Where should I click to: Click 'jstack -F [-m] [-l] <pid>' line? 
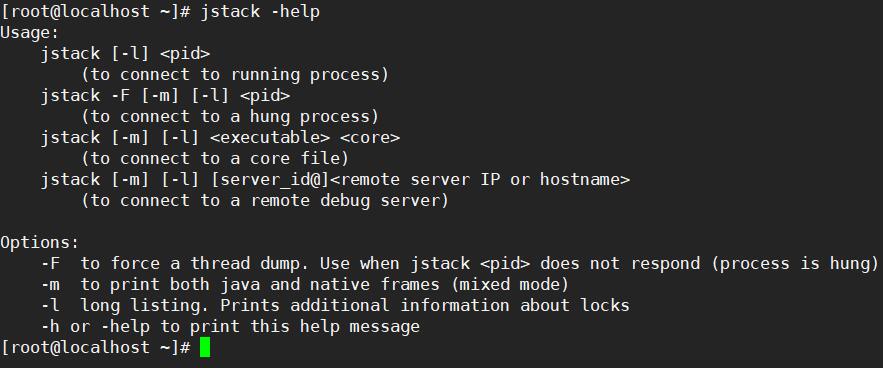click(165, 96)
